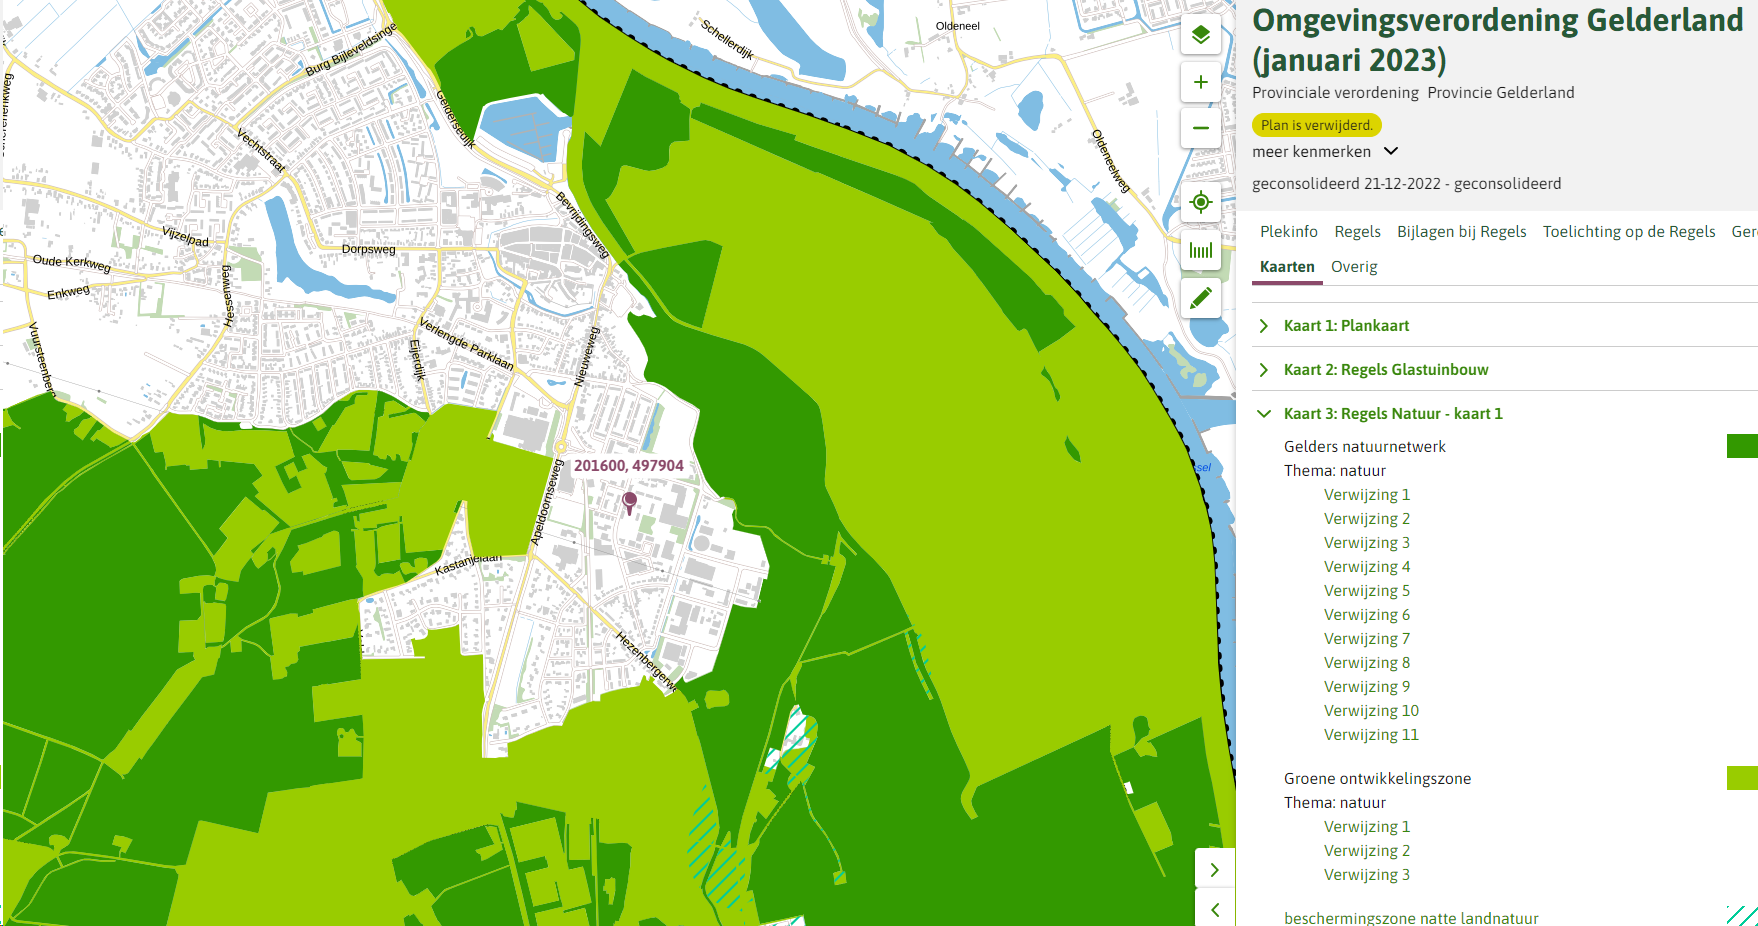This screenshot has width=1758, height=926.
Task: Open the map layers panel
Action: tap(1200, 34)
